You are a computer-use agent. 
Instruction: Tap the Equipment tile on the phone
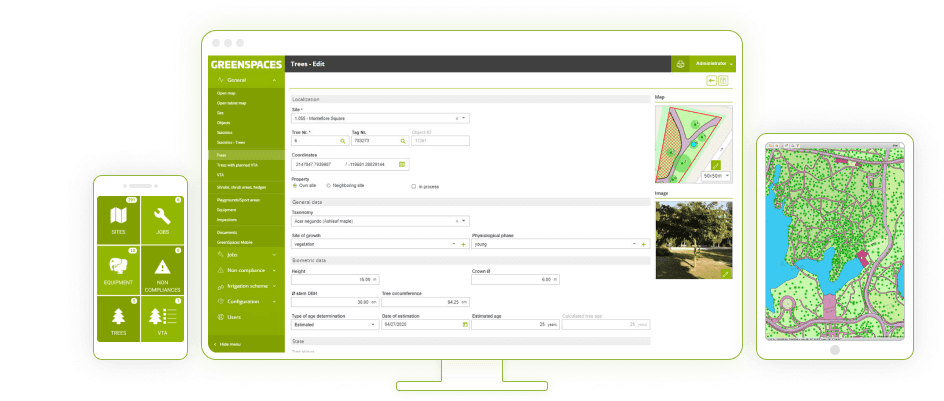pos(118,270)
